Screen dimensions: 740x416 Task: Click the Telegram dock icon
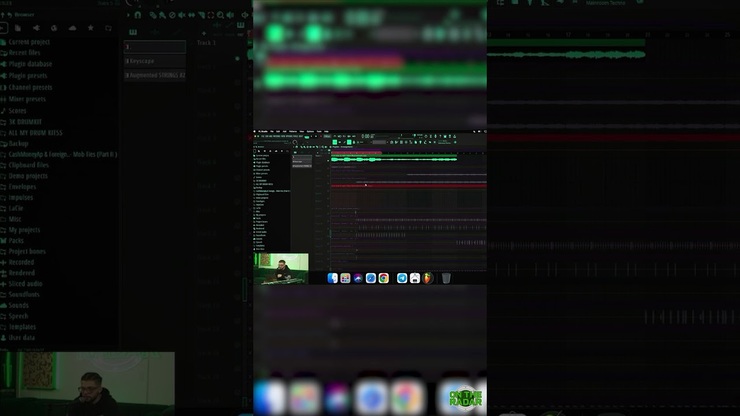[x=402, y=278]
